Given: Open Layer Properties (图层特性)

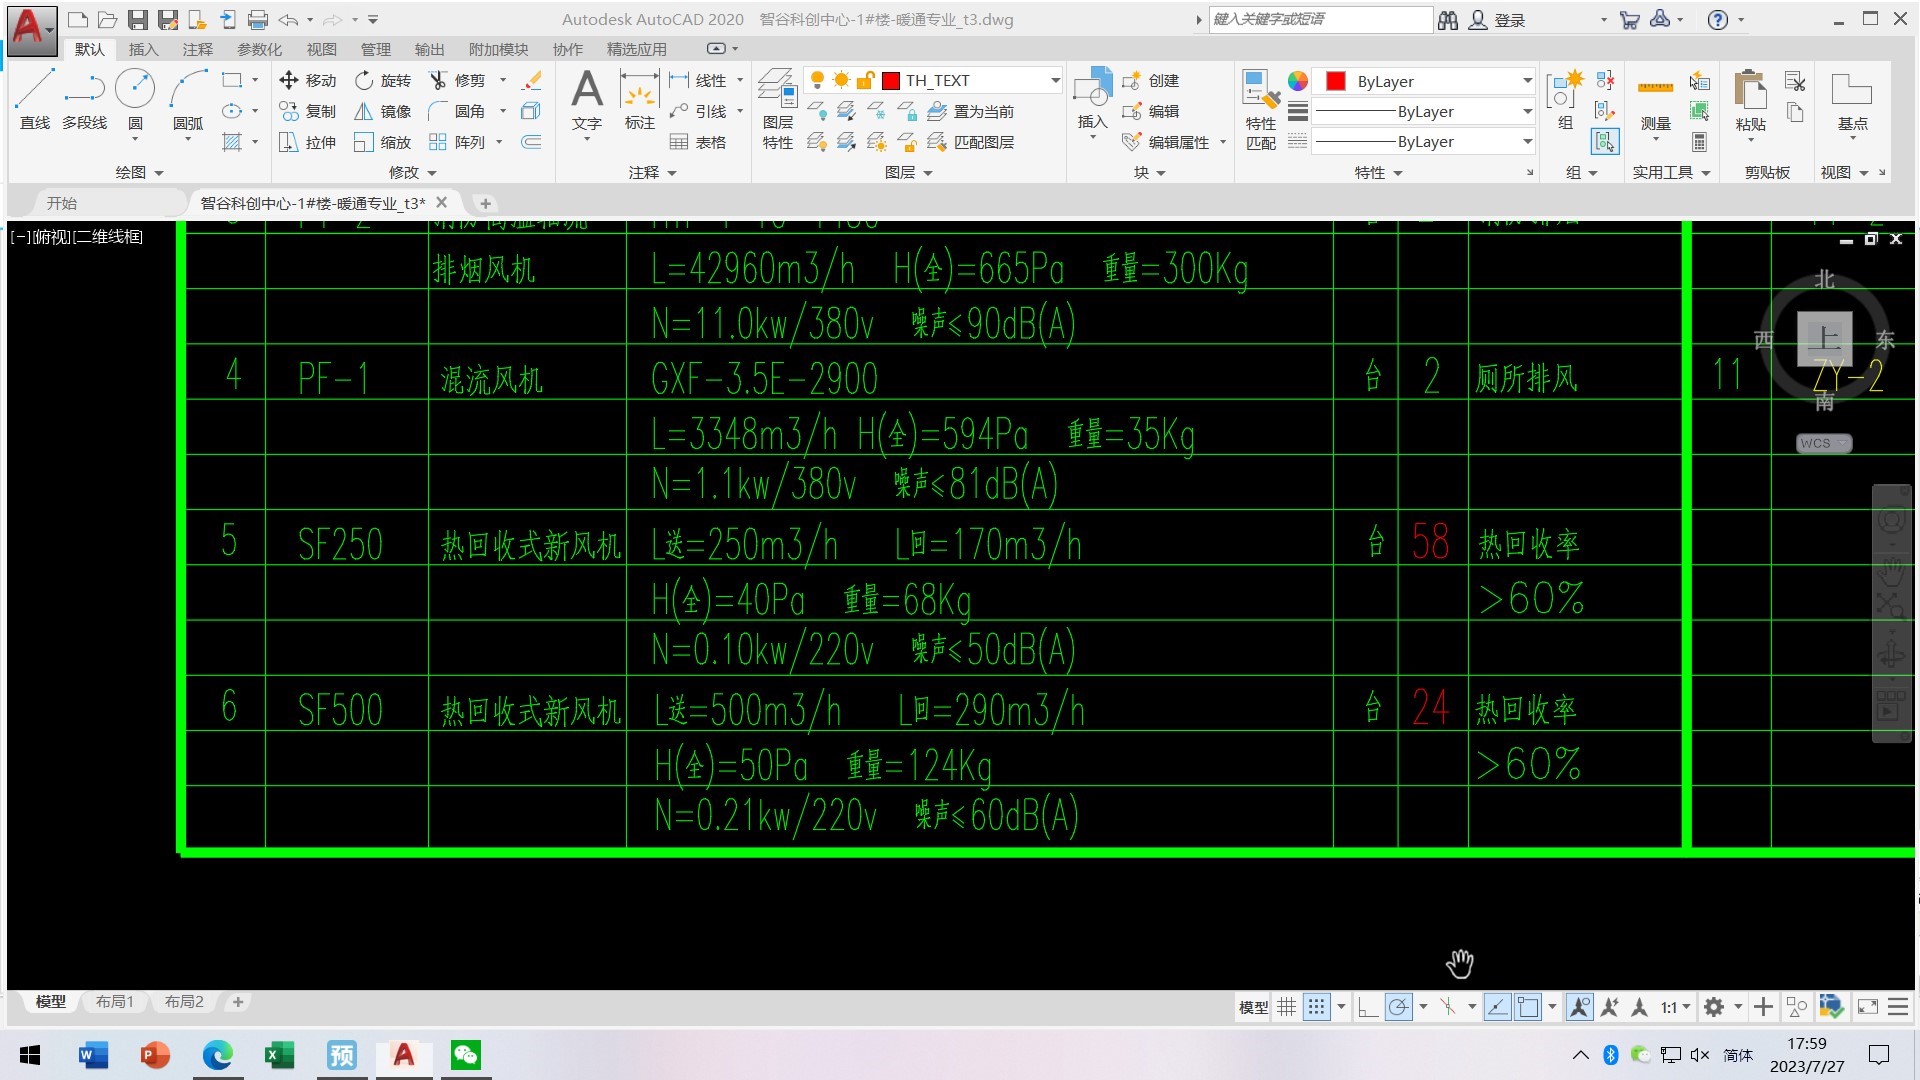Looking at the screenshot, I should [x=777, y=108].
